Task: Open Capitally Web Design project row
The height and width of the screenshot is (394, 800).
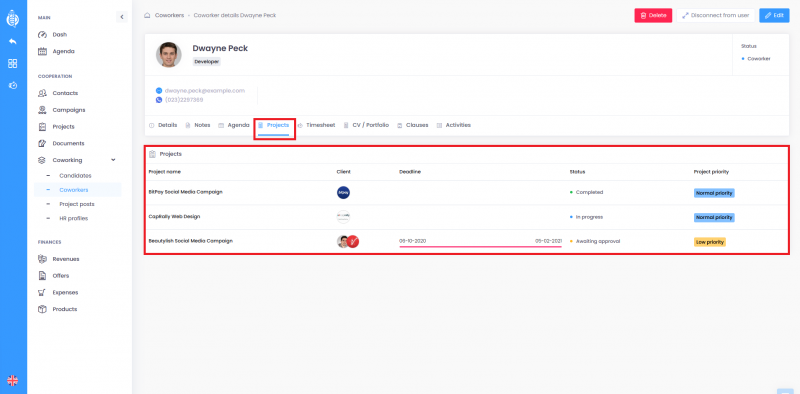Action: [467, 217]
